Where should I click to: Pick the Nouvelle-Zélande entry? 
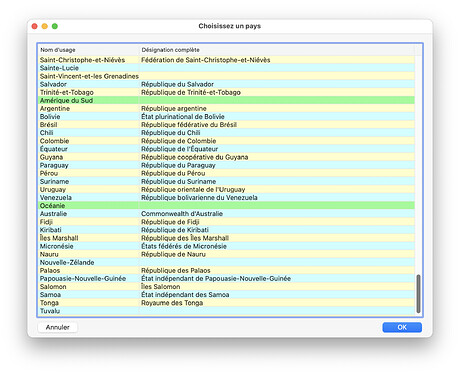[226, 262]
